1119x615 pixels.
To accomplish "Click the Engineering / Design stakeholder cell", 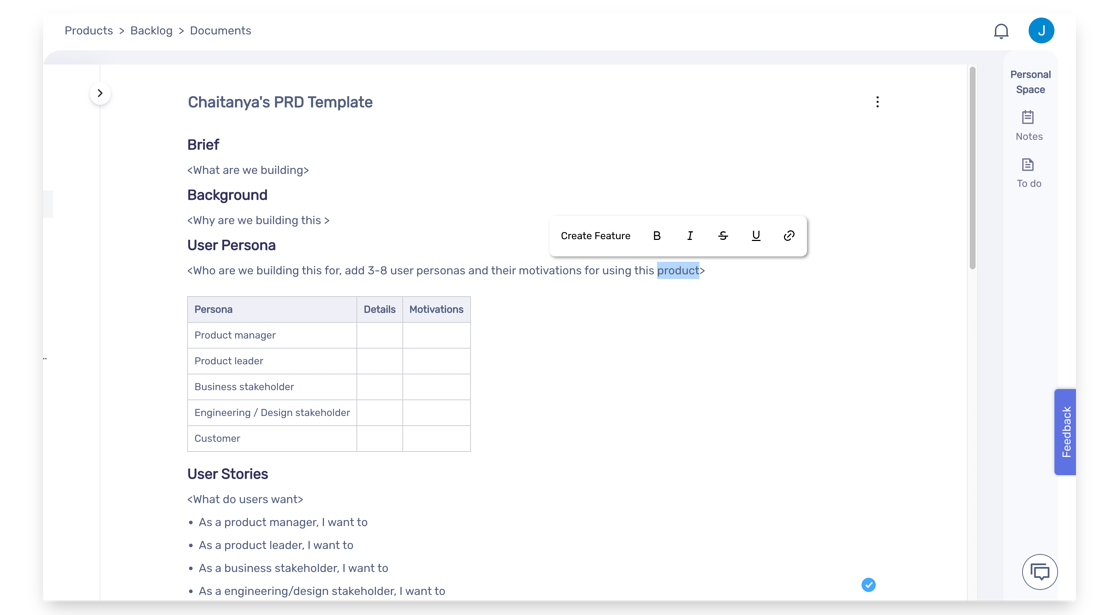I will pyautogui.click(x=272, y=412).
